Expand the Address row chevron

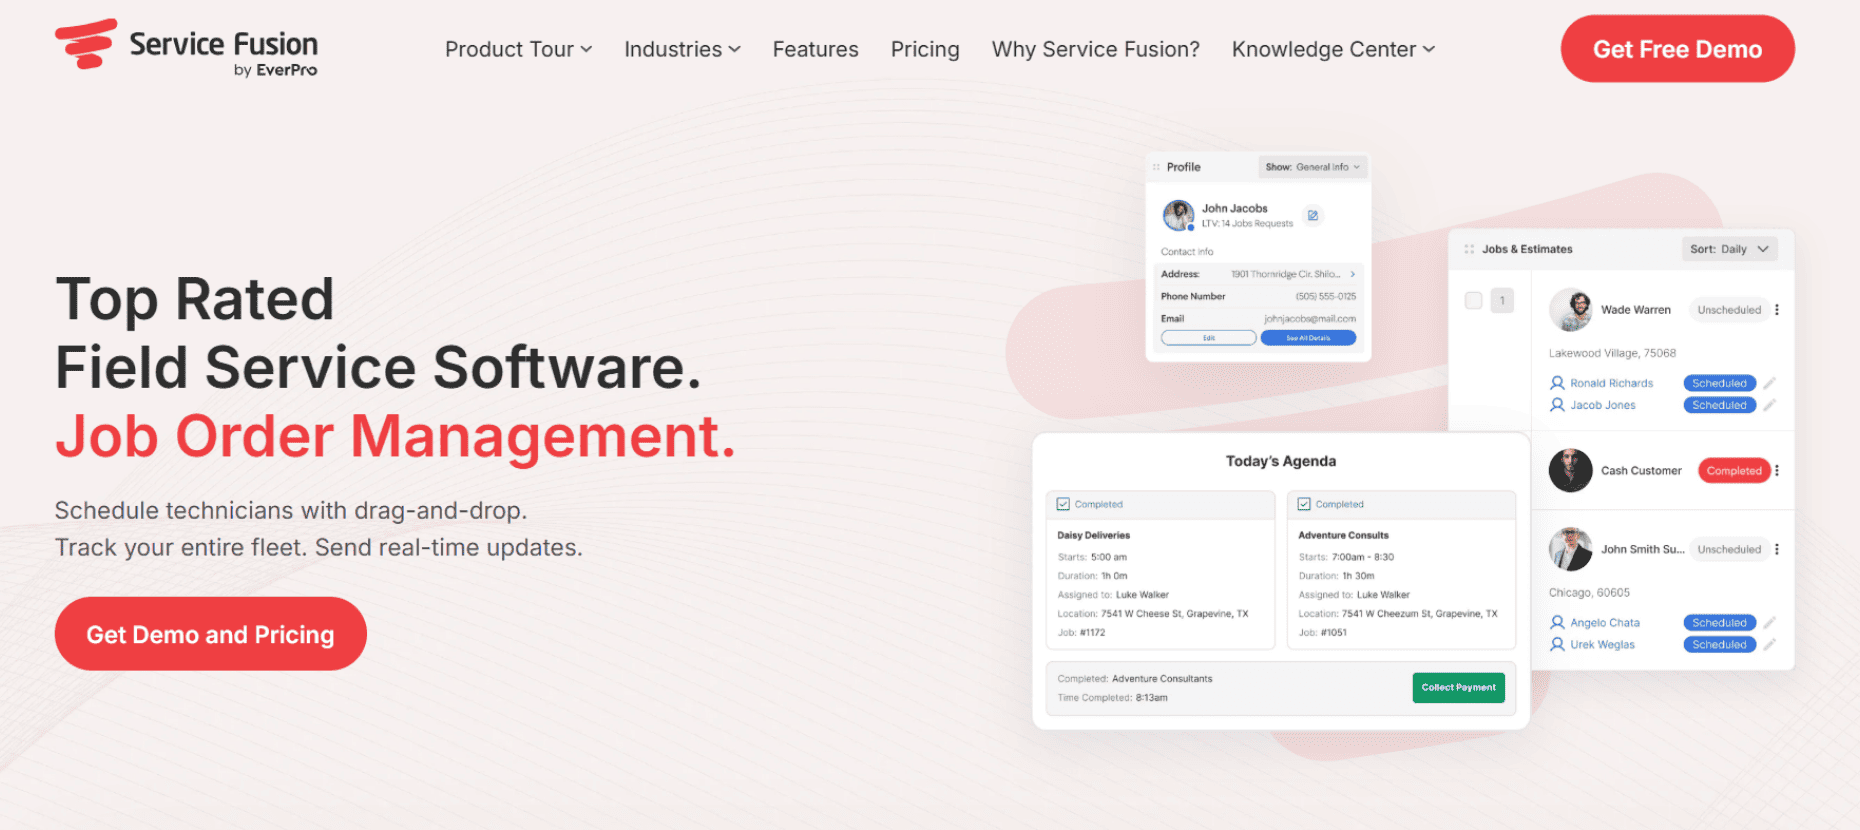[x=1352, y=274]
